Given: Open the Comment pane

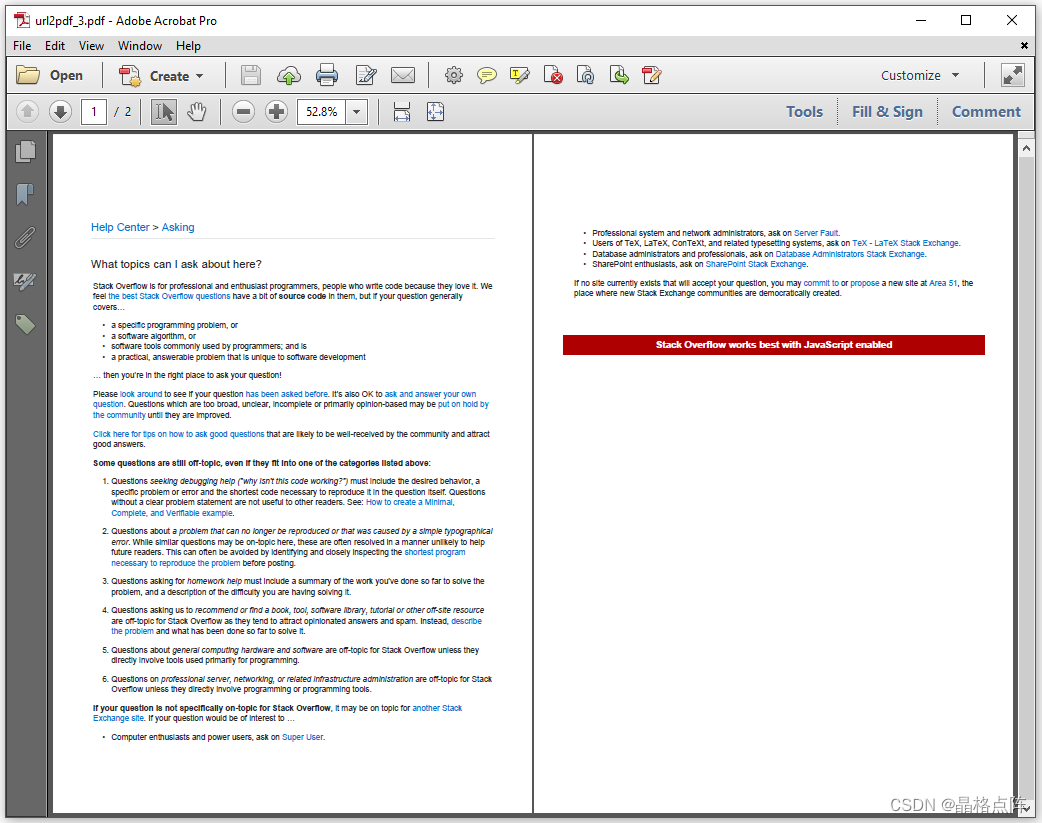Looking at the screenshot, I should click(x=986, y=112).
